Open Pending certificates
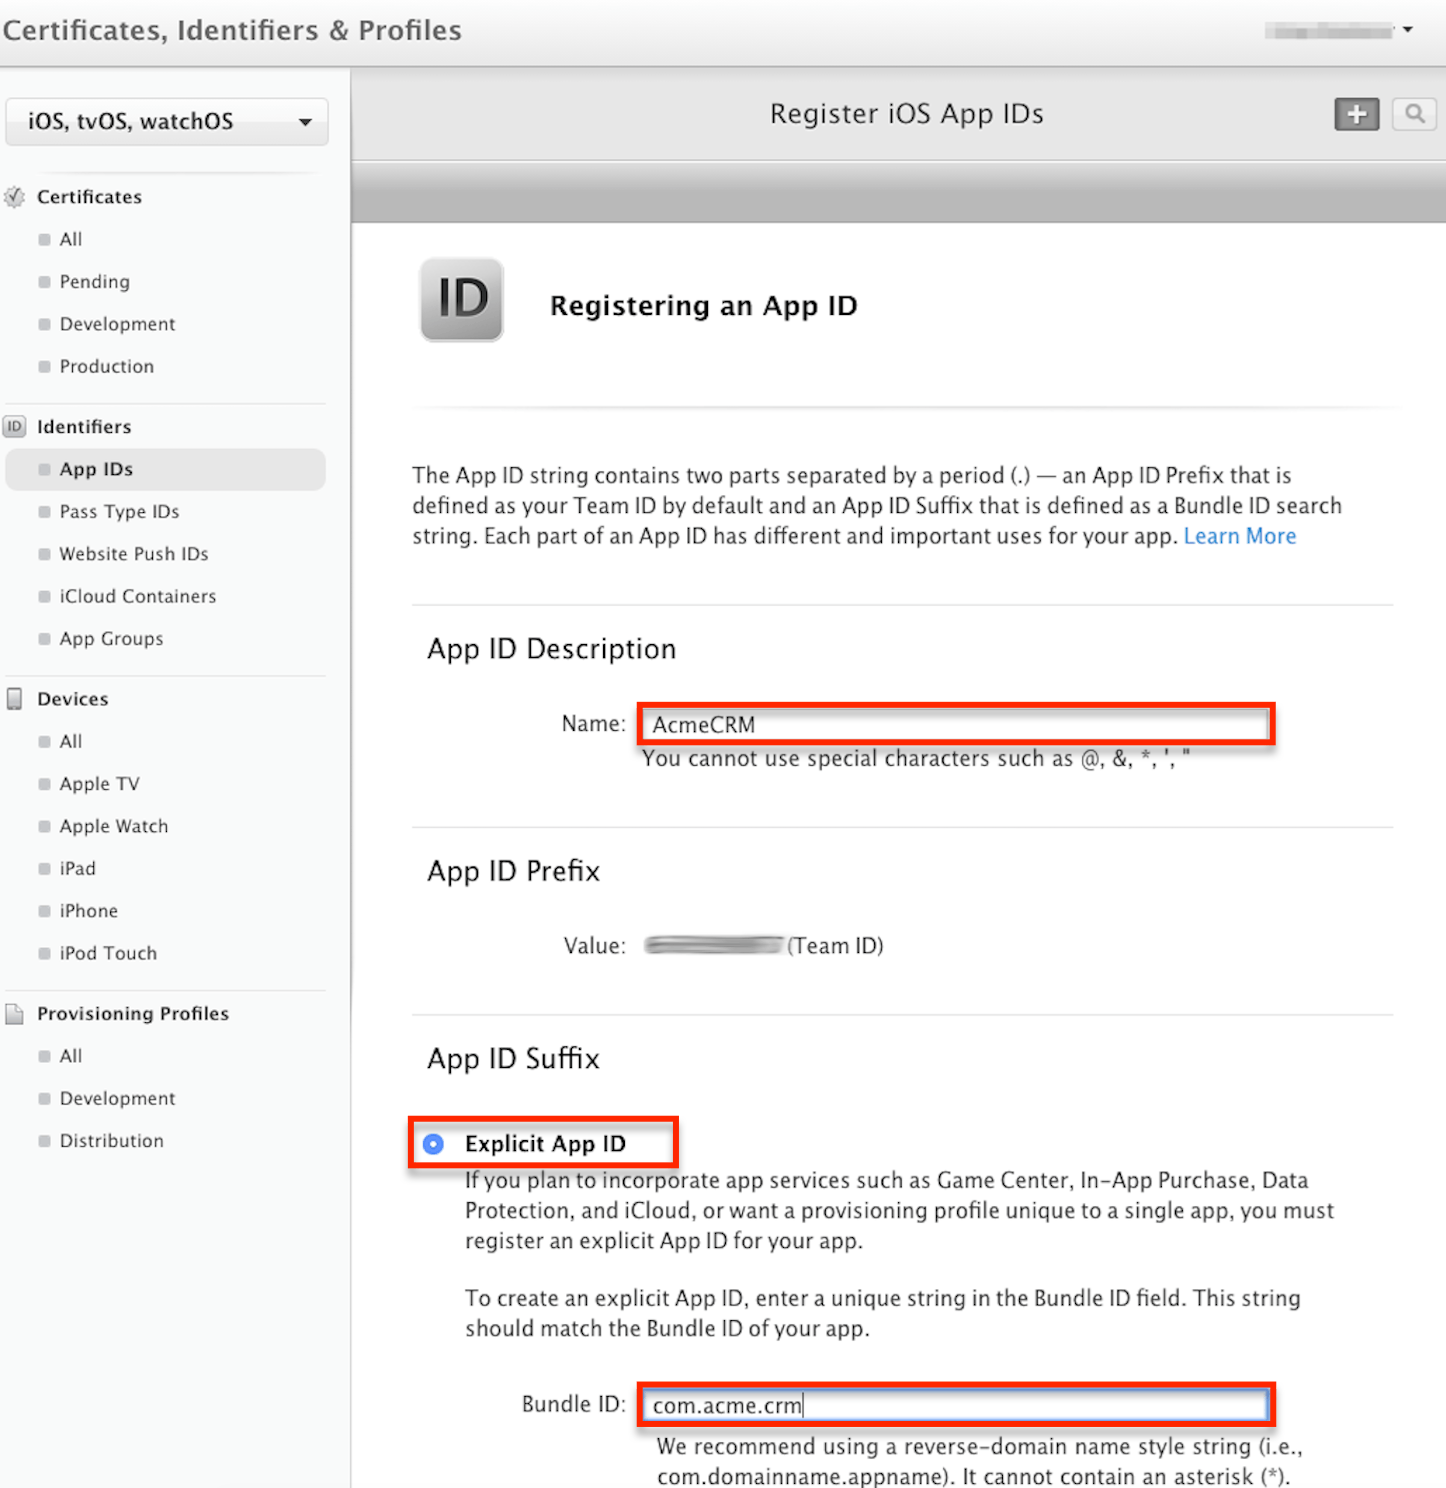This screenshot has height=1488, width=1446. 95,282
